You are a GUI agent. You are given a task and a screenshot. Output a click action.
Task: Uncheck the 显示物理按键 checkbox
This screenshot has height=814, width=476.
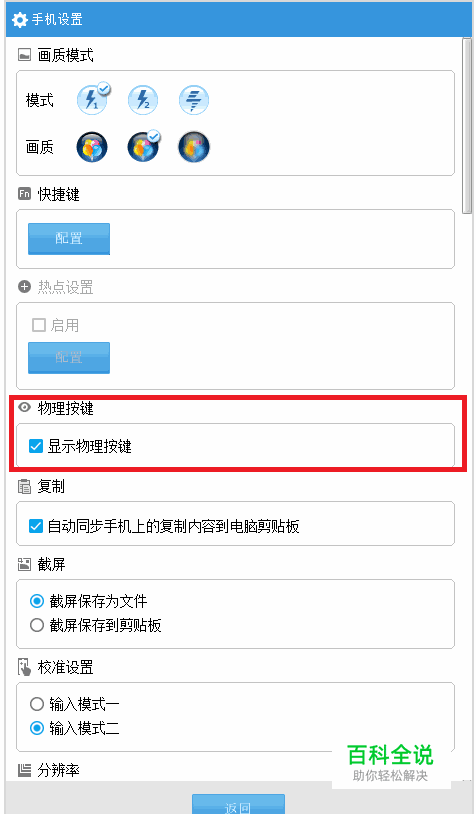coord(36,446)
